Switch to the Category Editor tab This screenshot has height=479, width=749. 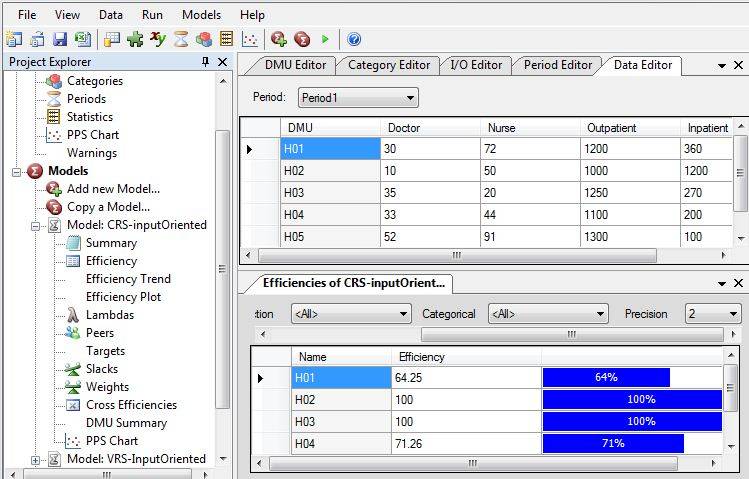click(388, 65)
